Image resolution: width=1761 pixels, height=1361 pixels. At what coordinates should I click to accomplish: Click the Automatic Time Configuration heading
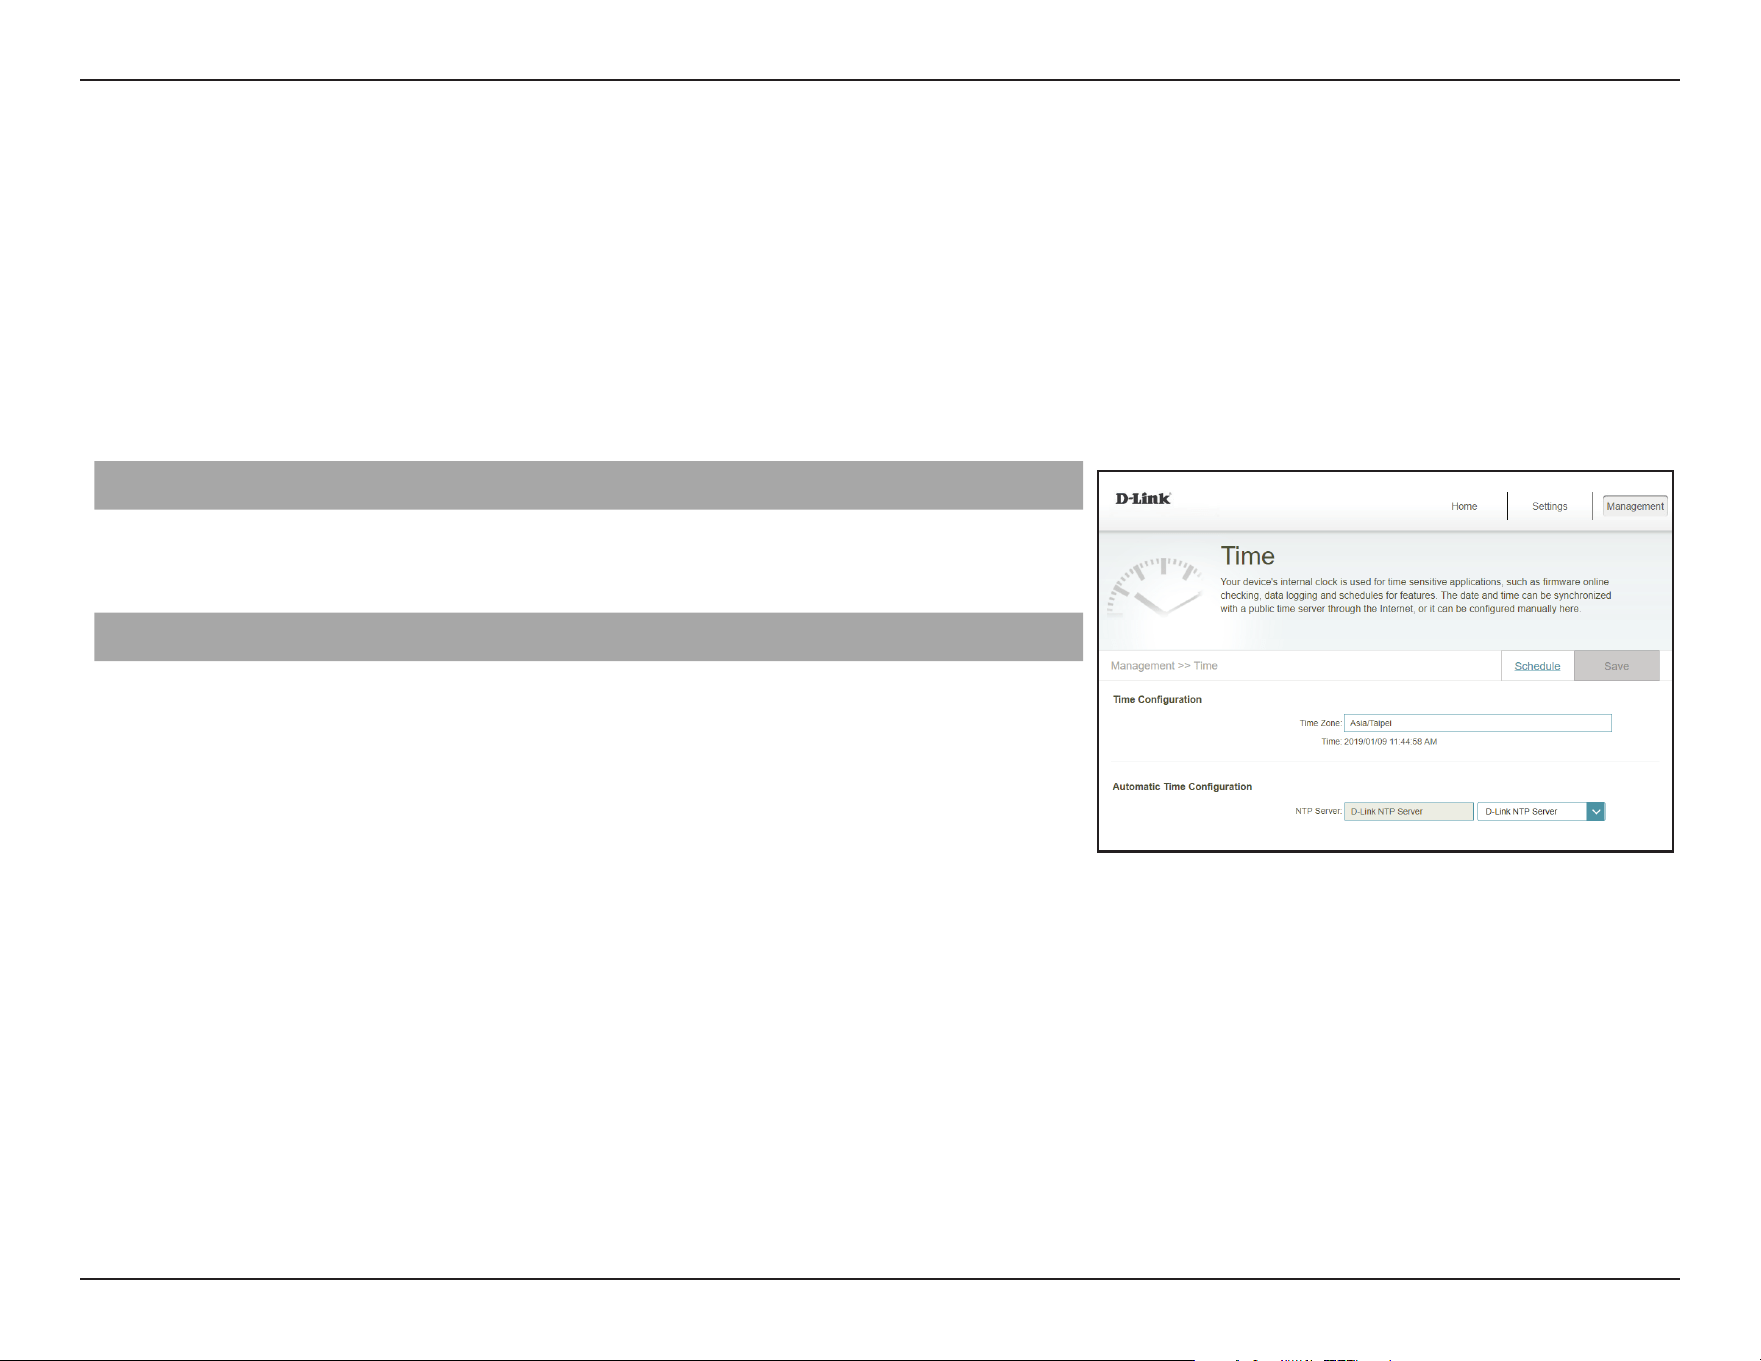click(1182, 786)
